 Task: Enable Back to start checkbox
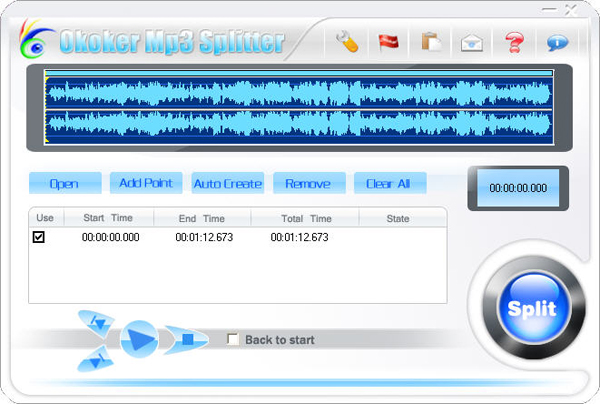tap(233, 339)
